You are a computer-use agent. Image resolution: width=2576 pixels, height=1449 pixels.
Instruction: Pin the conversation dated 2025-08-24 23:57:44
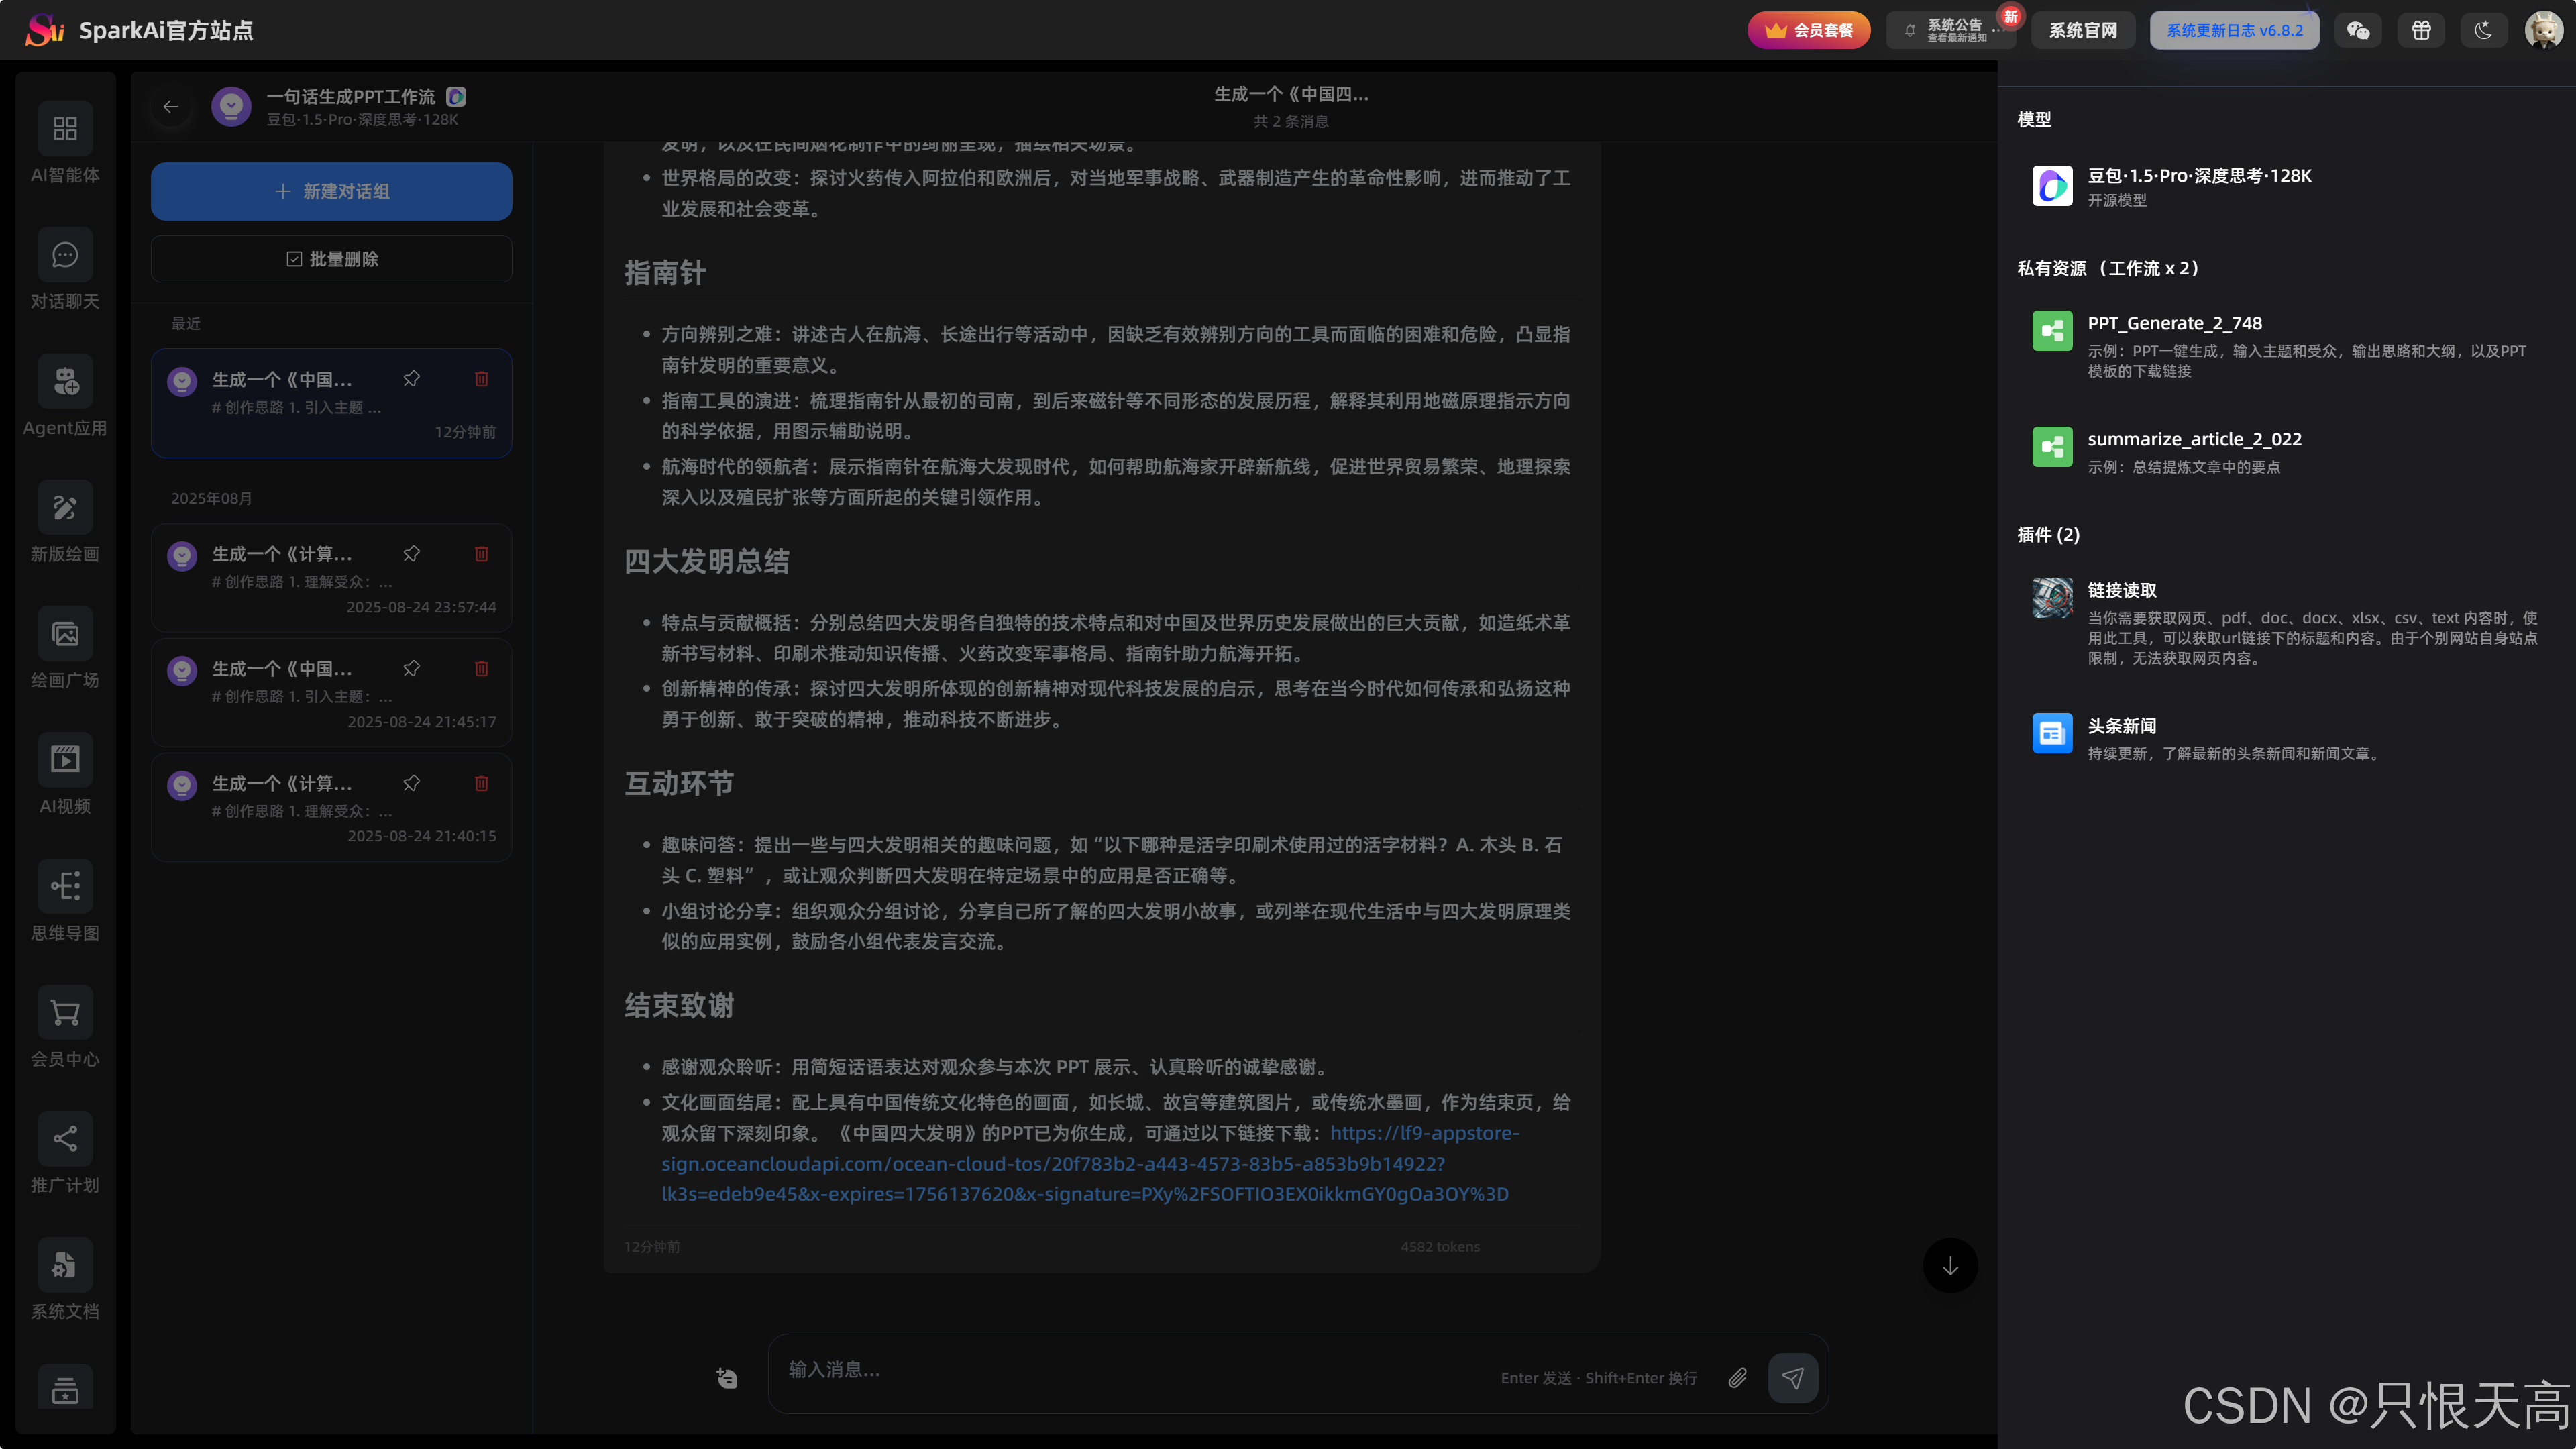coord(412,553)
